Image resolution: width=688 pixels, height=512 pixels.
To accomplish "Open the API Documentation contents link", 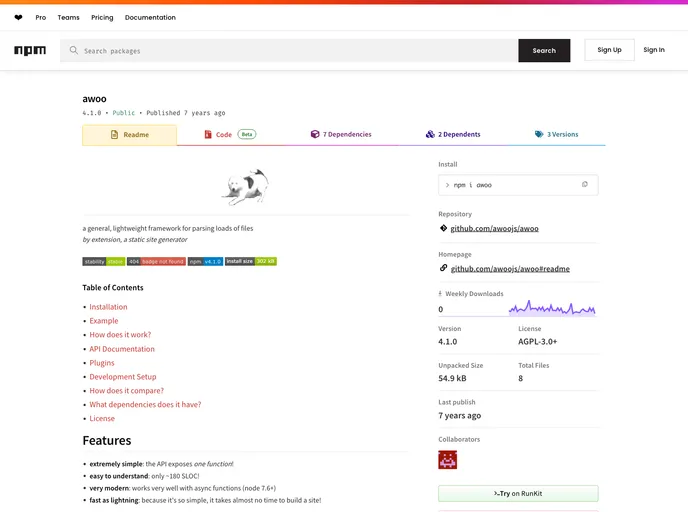I will pos(122,349).
